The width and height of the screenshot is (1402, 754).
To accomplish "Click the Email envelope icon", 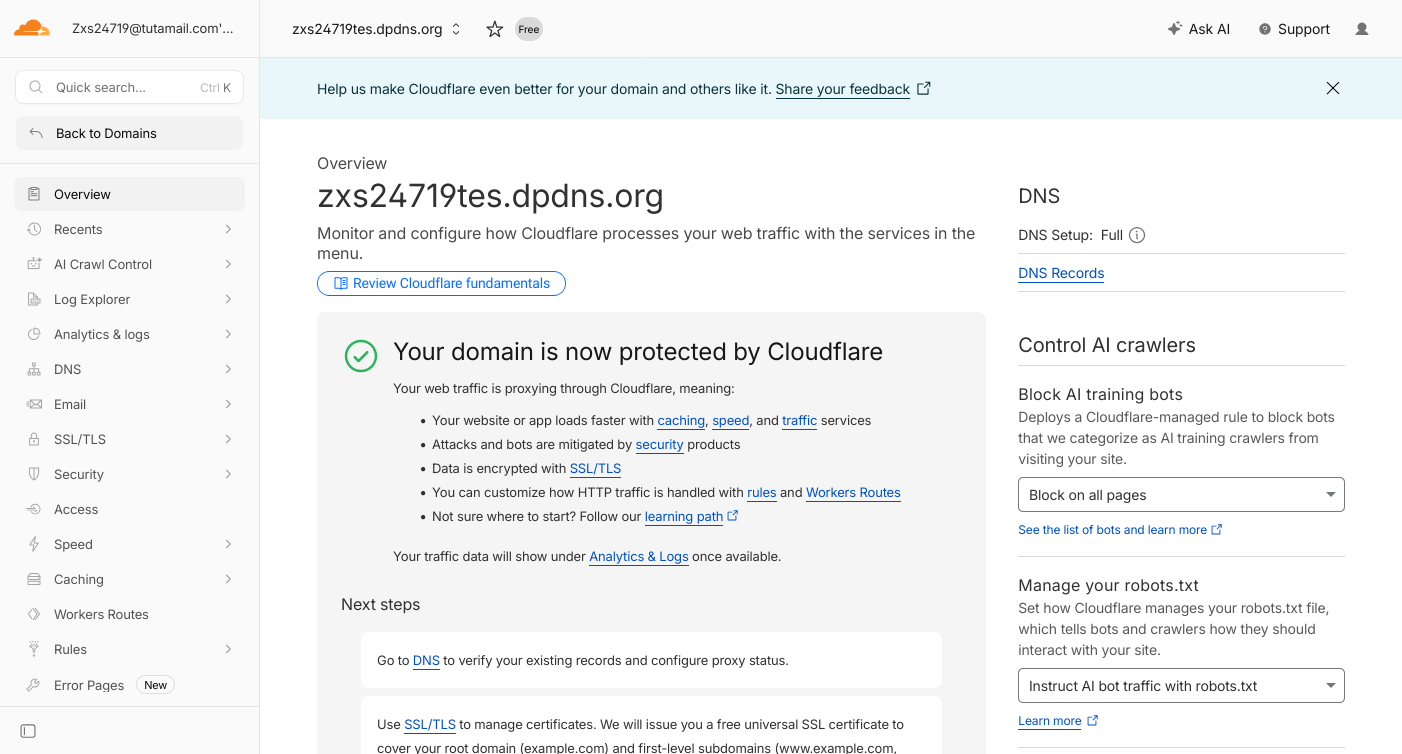I will pos(34,404).
